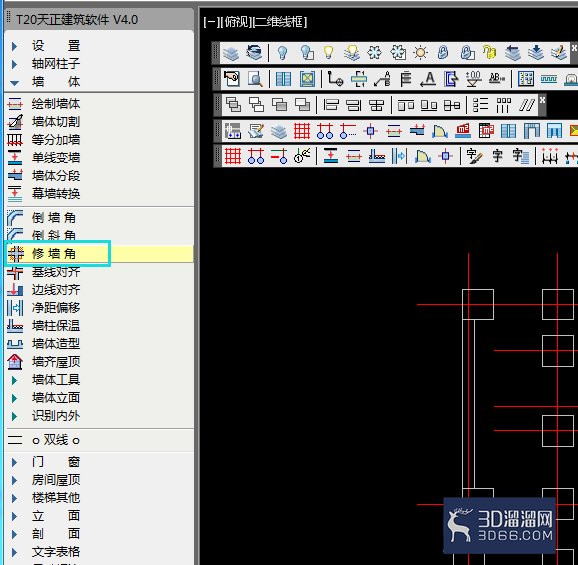Image resolution: width=578 pixels, height=565 pixels.
Task: Select the 等分加墙 command
Action: pyautogui.click(x=56, y=140)
